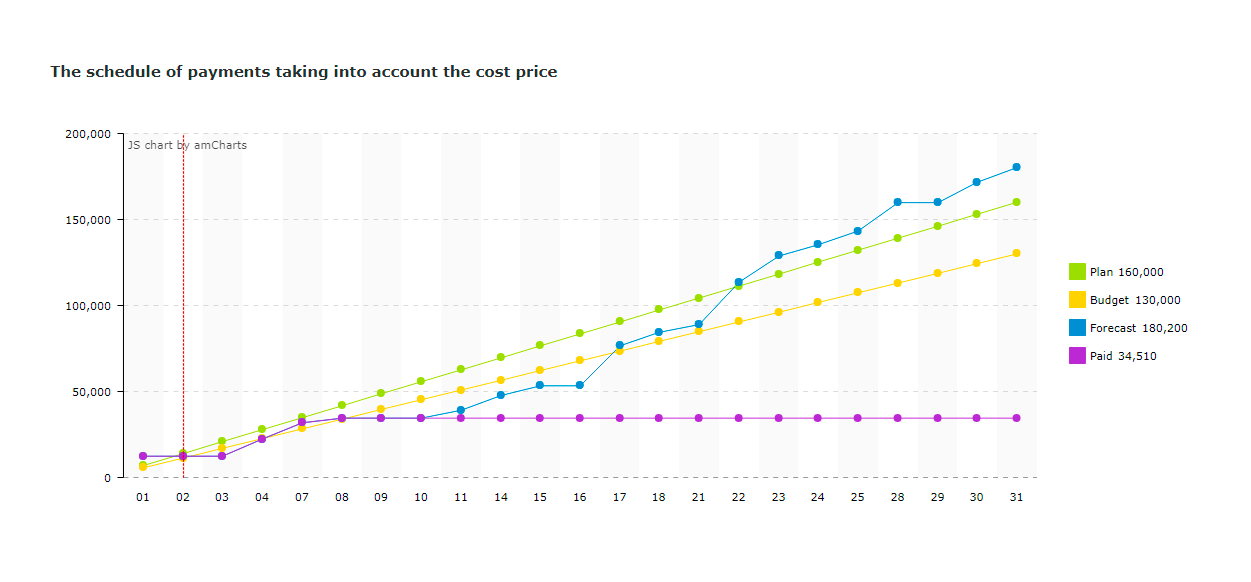Click the Plan data point at day 31
This screenshot has width=1251, height=582.
click(1016, 202)
